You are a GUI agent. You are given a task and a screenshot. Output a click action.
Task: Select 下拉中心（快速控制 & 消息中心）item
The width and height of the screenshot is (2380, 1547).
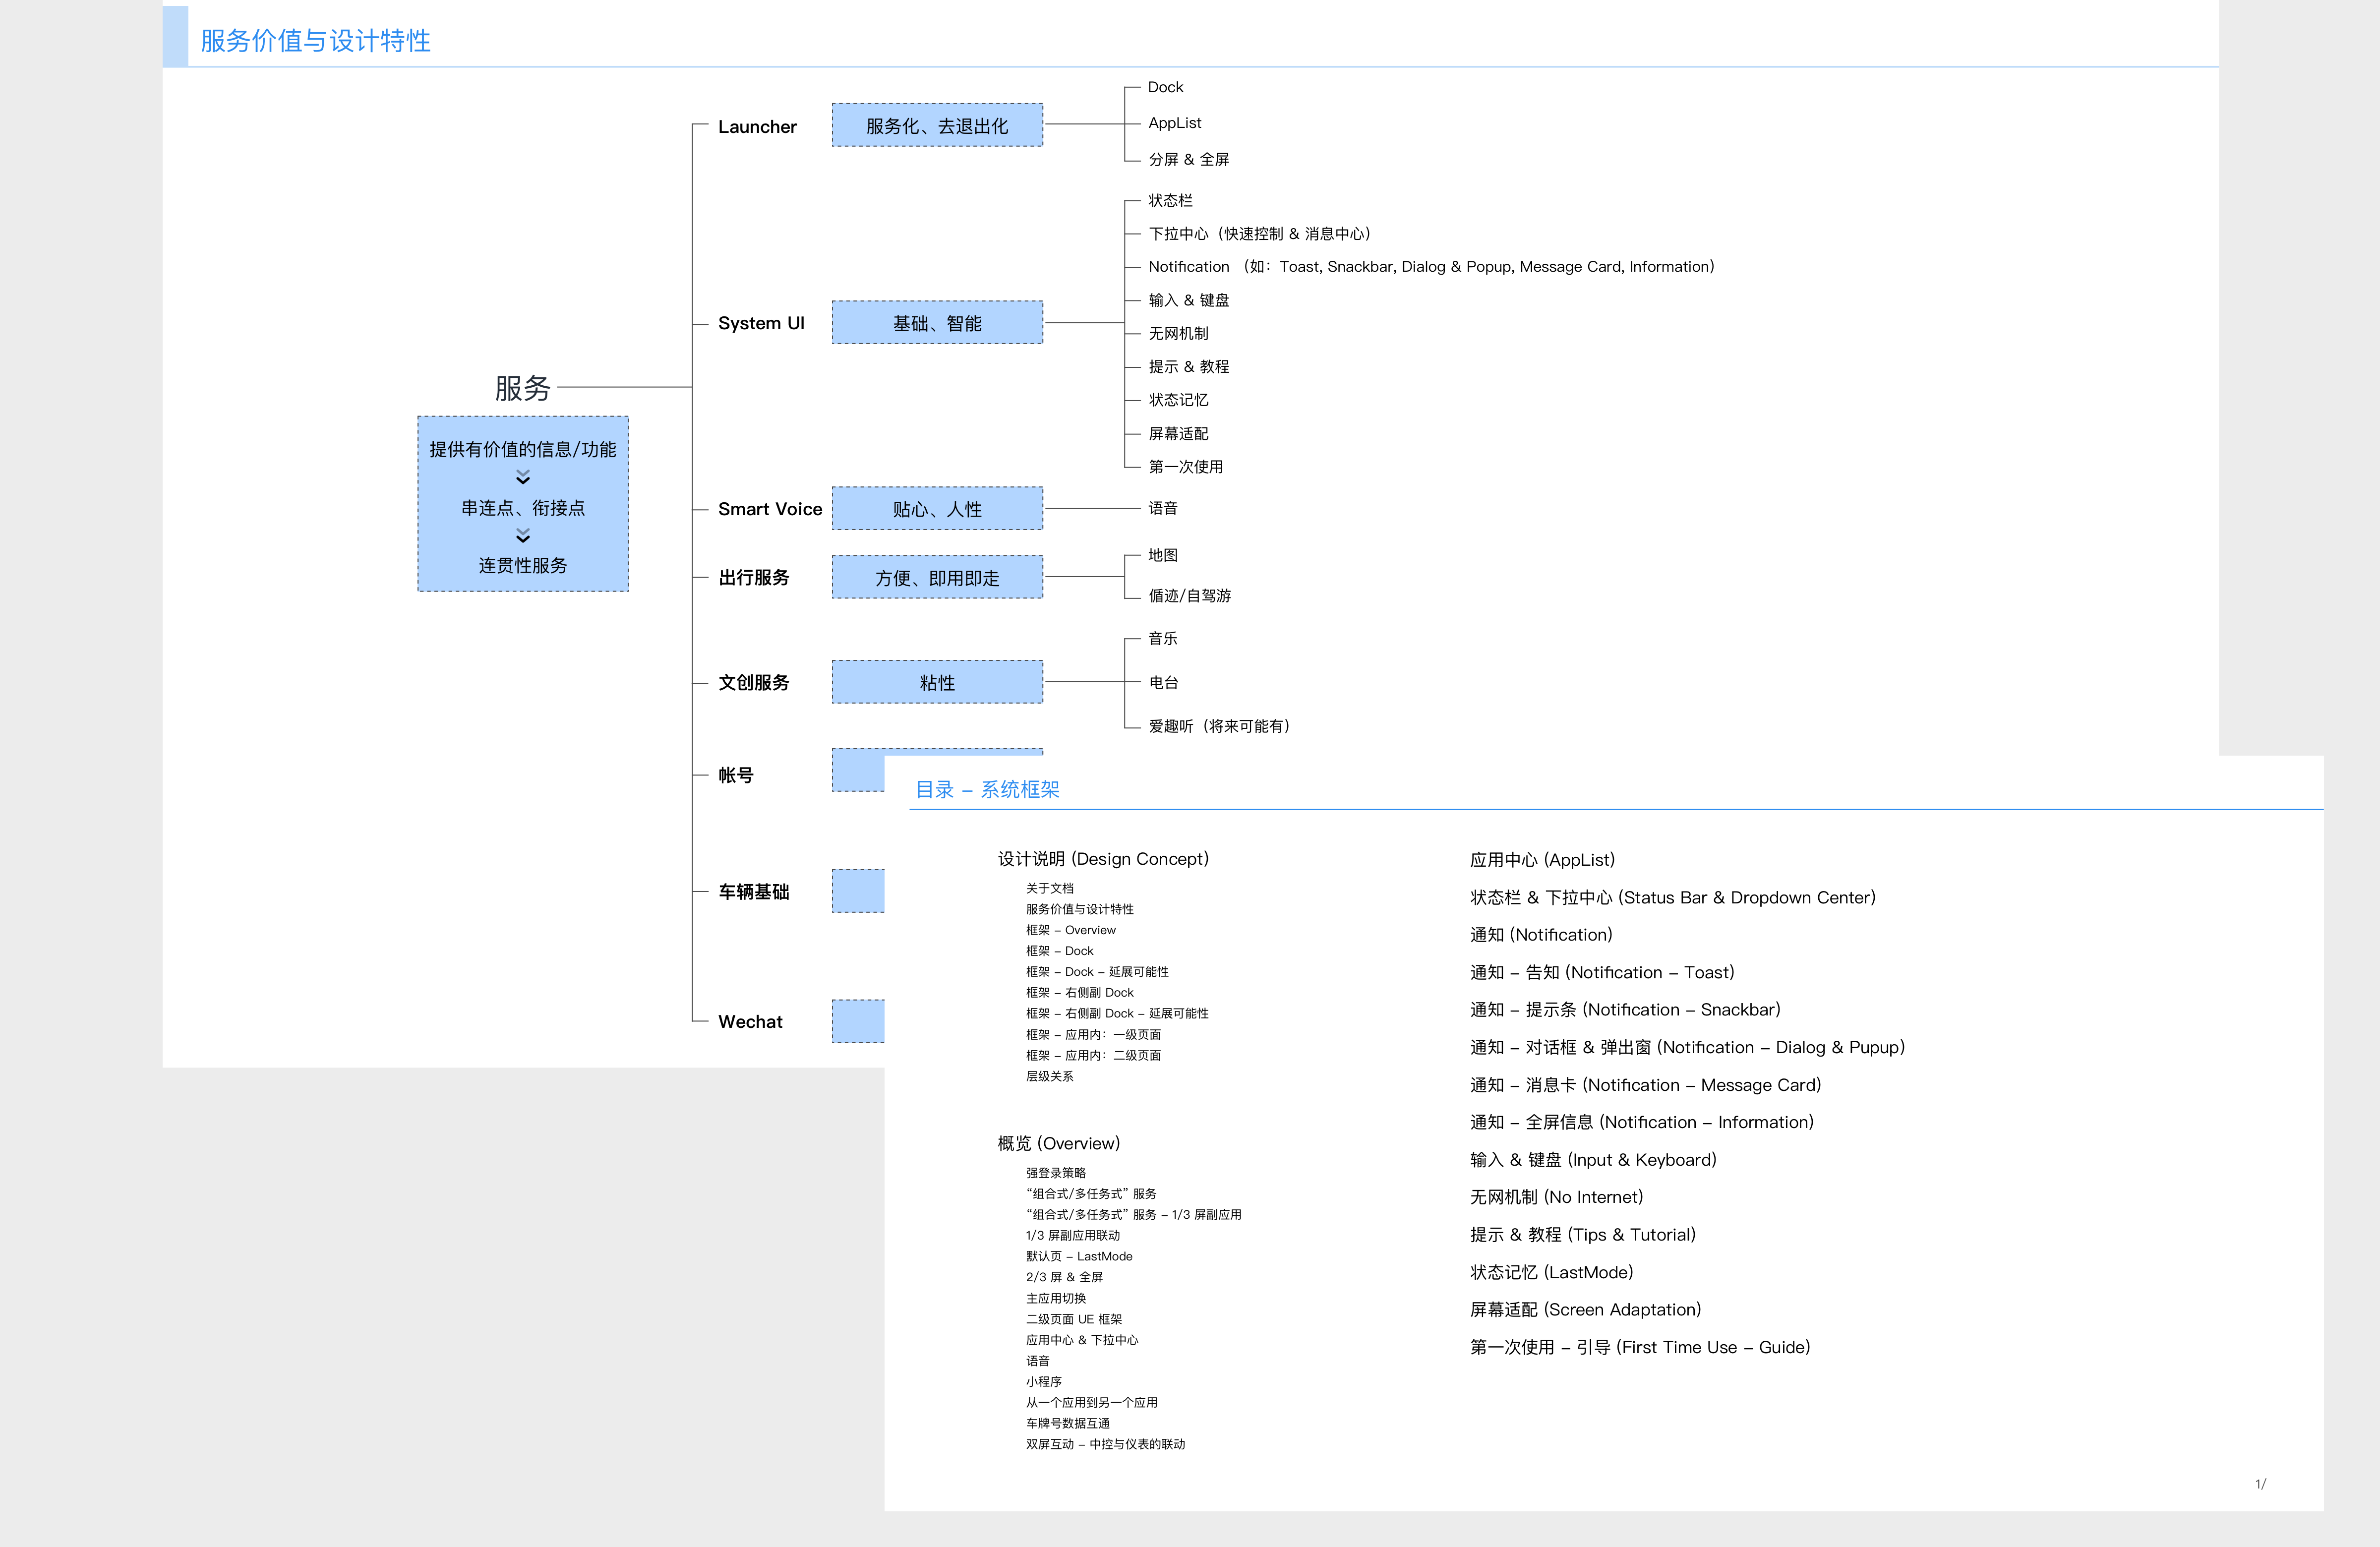(1259, 234)
